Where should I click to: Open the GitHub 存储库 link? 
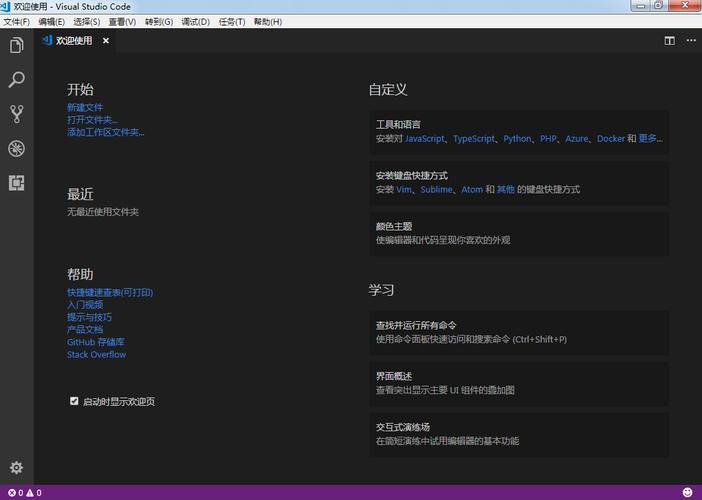(x=96, y=342)
